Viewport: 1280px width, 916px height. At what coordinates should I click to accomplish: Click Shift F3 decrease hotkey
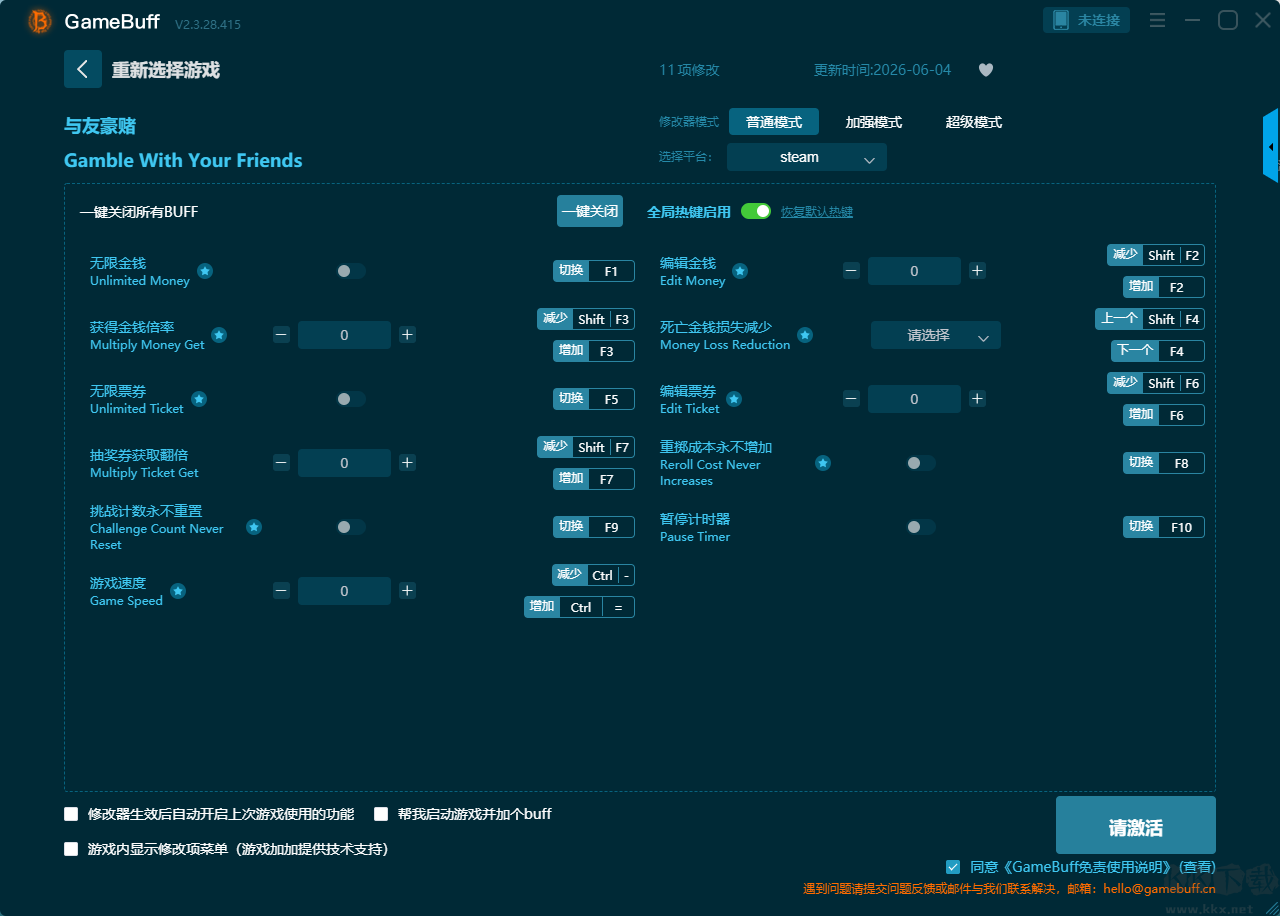(x=586, y=319)
